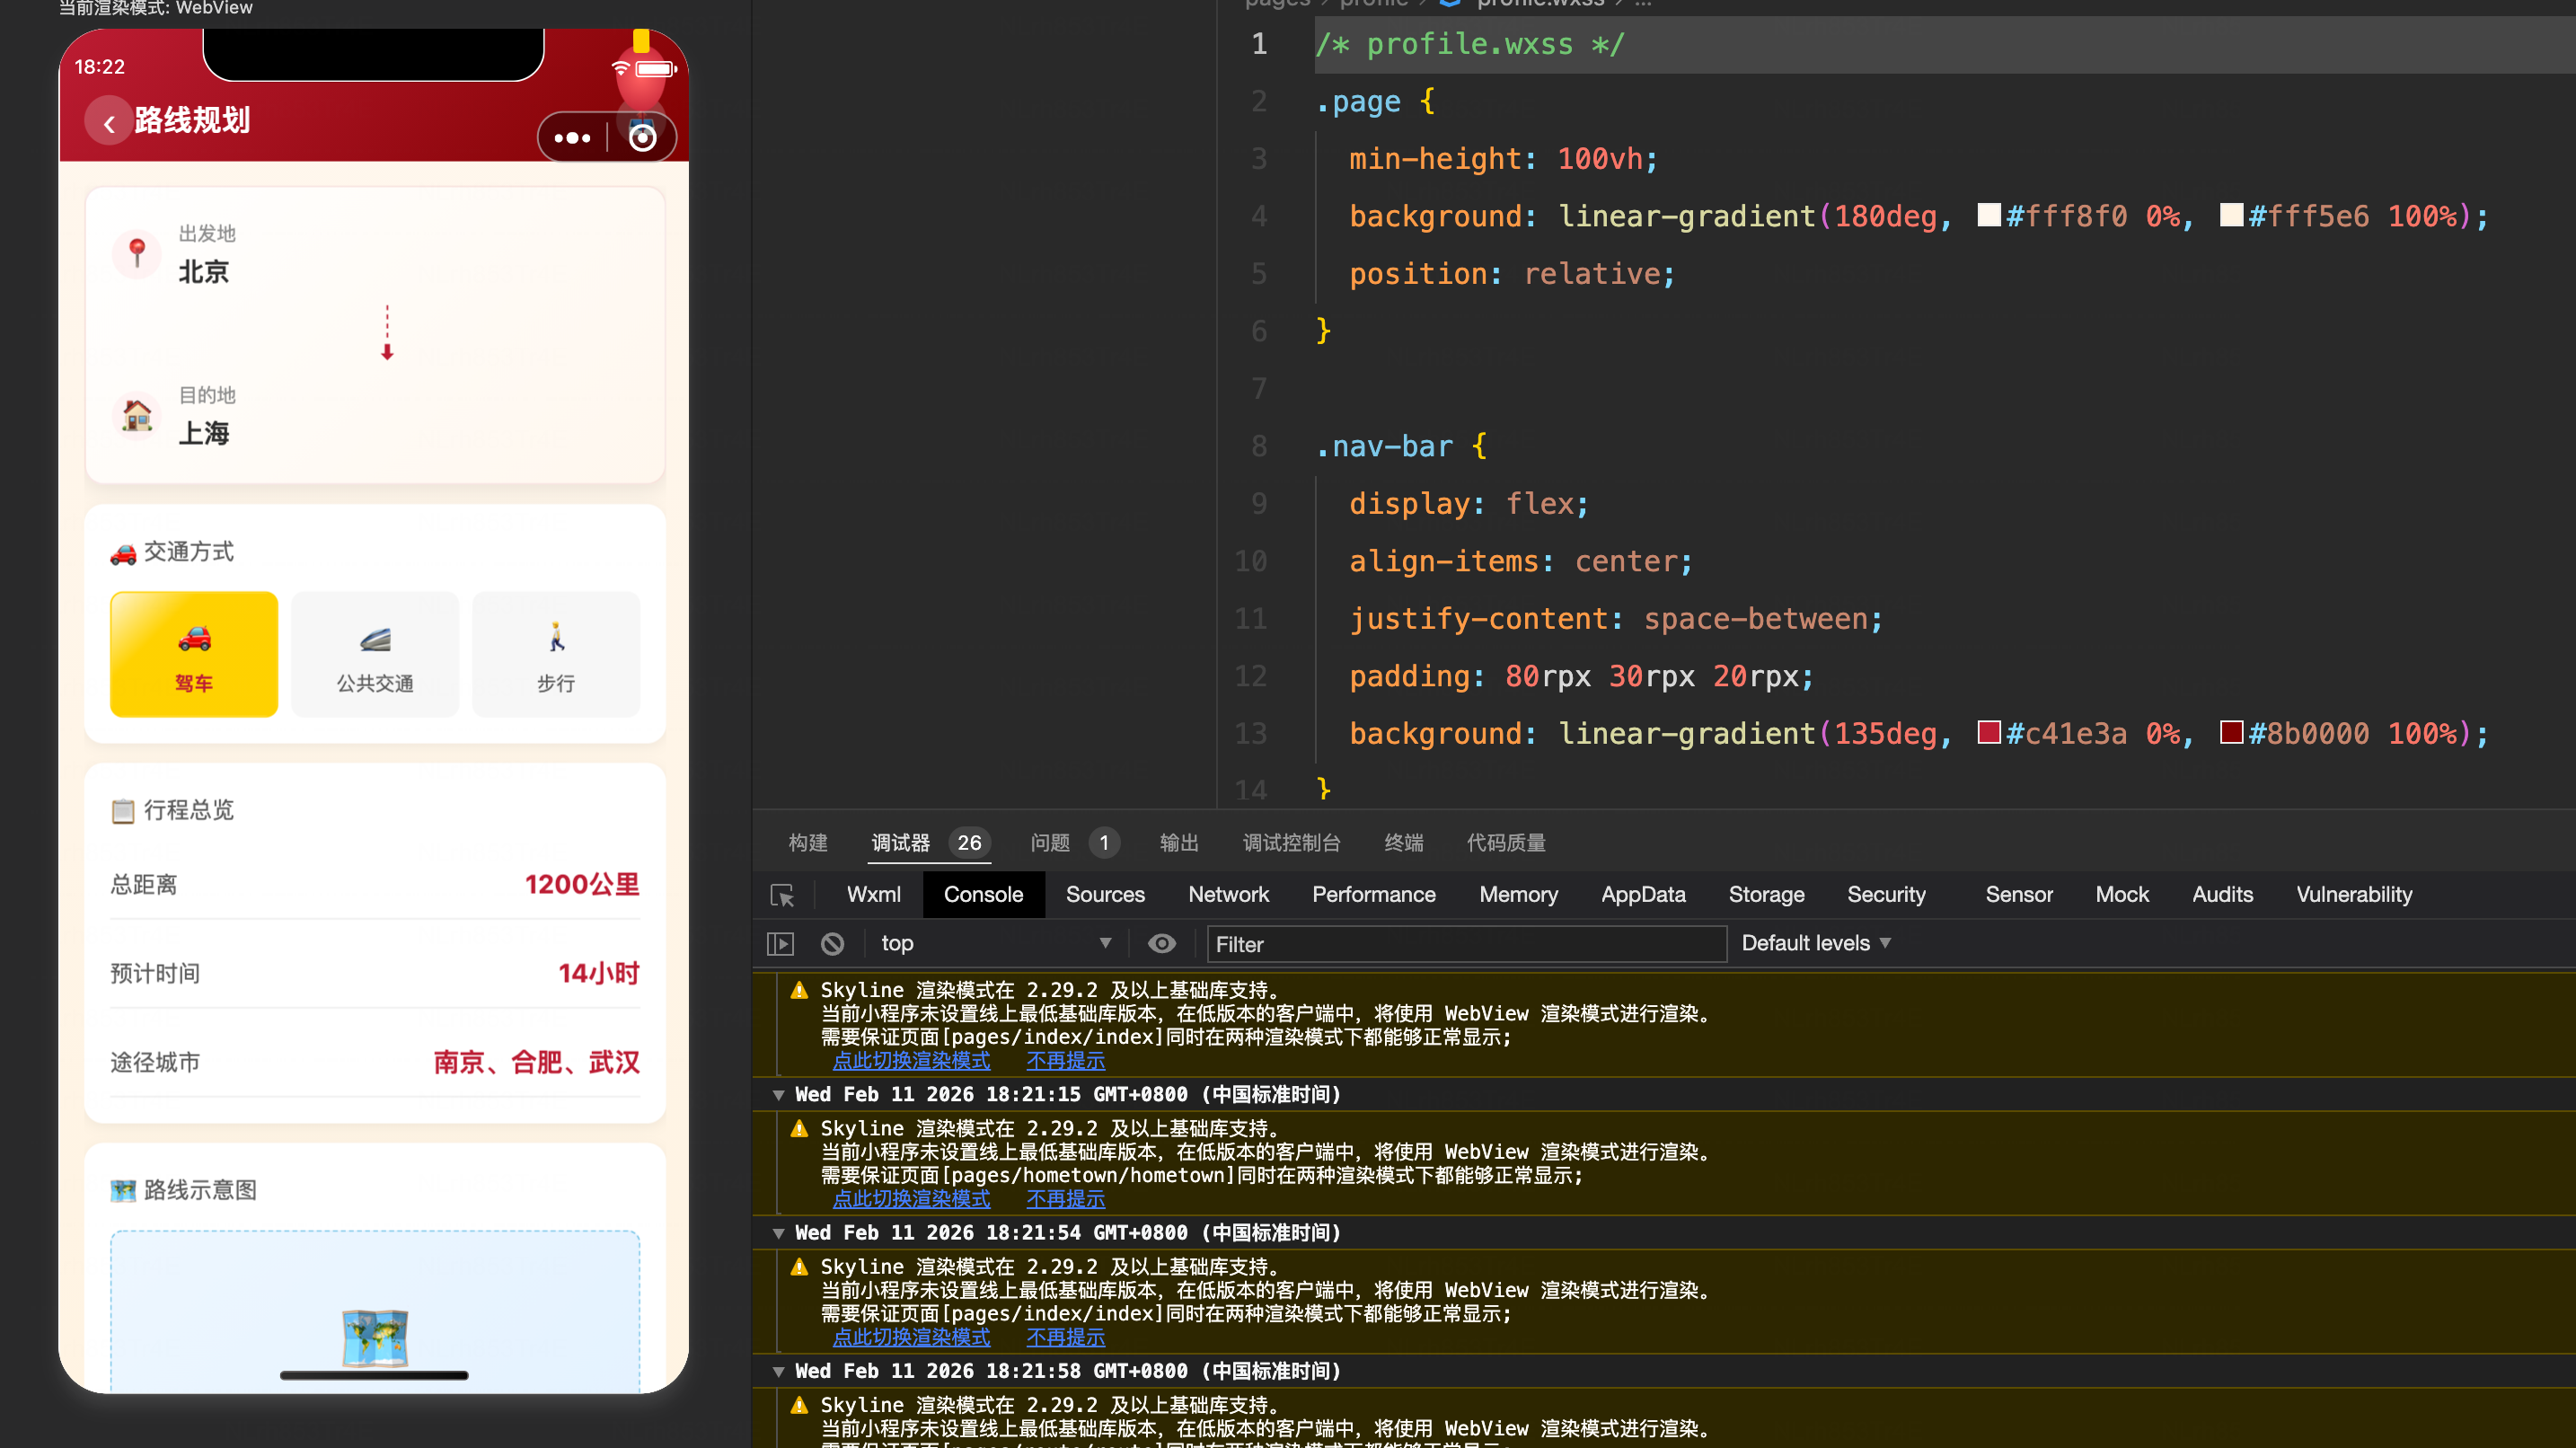Click the house destination icon
Screen dimensions: 2576x1448
(x=137, y=414)
